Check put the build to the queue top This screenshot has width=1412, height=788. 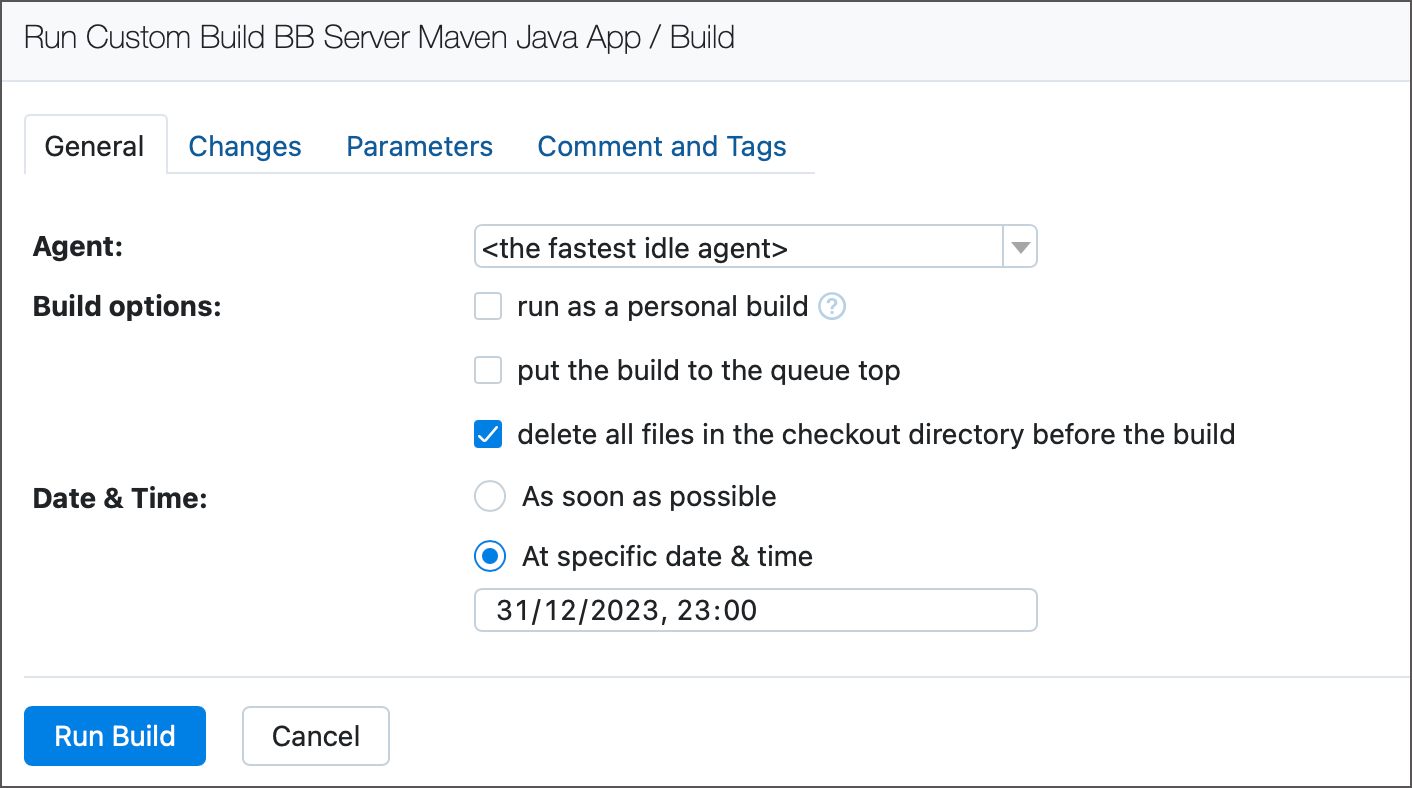pyautogui.click(x=487, y=370)
